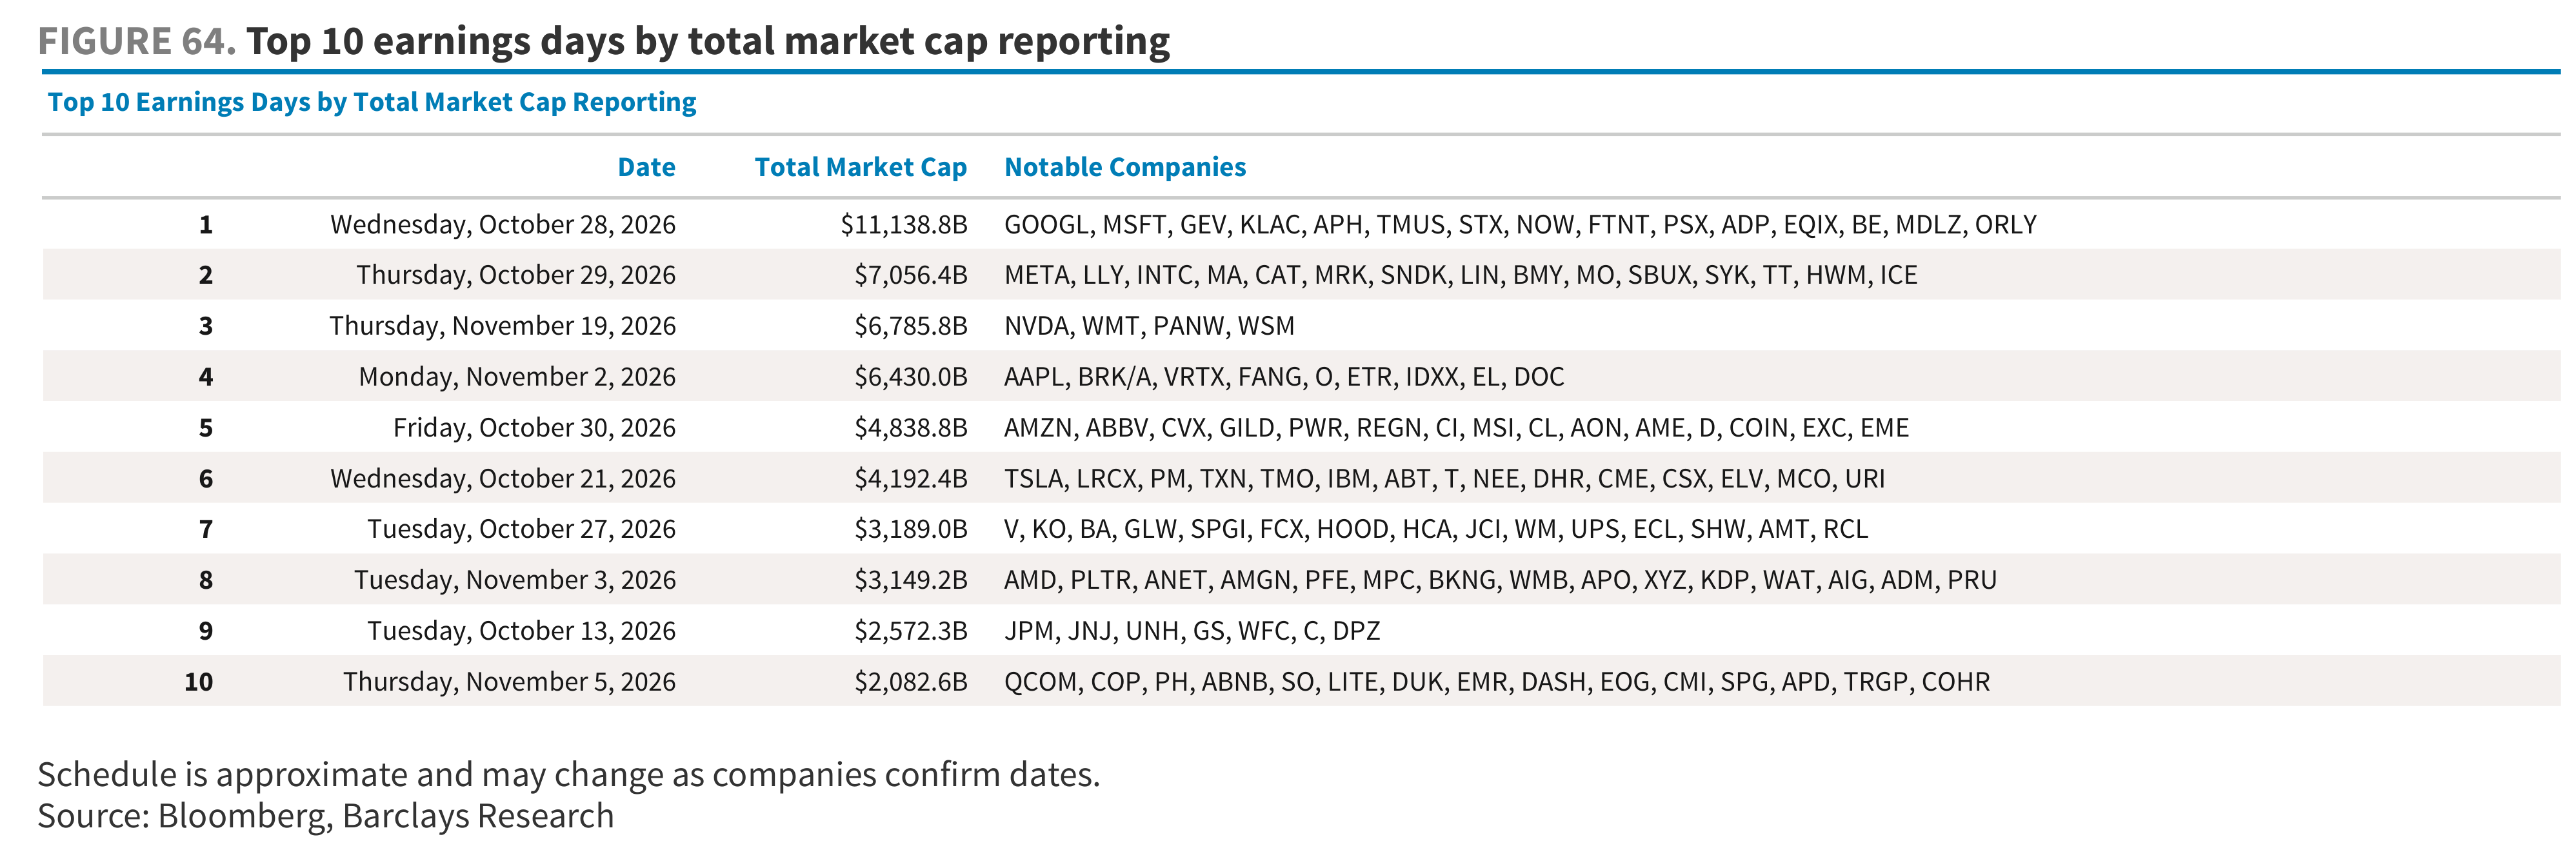Select the companies list starting with 'AMZN, ABBV, CVX'
Viewport: 2576px width, 848px height.
1457,428
